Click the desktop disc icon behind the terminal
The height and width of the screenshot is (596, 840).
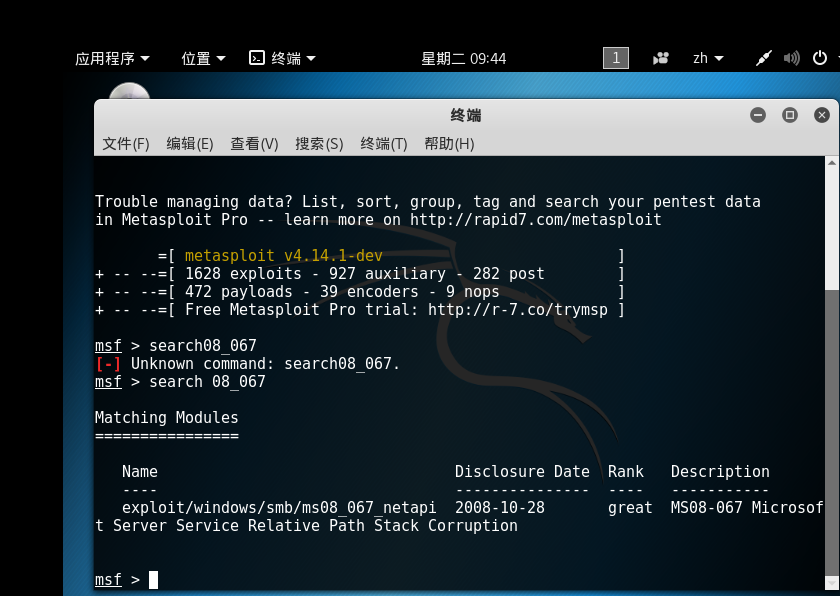[130, 91]
